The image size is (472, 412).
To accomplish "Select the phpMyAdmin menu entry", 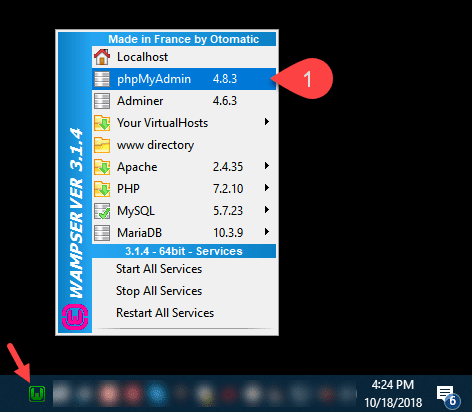I will (x=184, y=79).
